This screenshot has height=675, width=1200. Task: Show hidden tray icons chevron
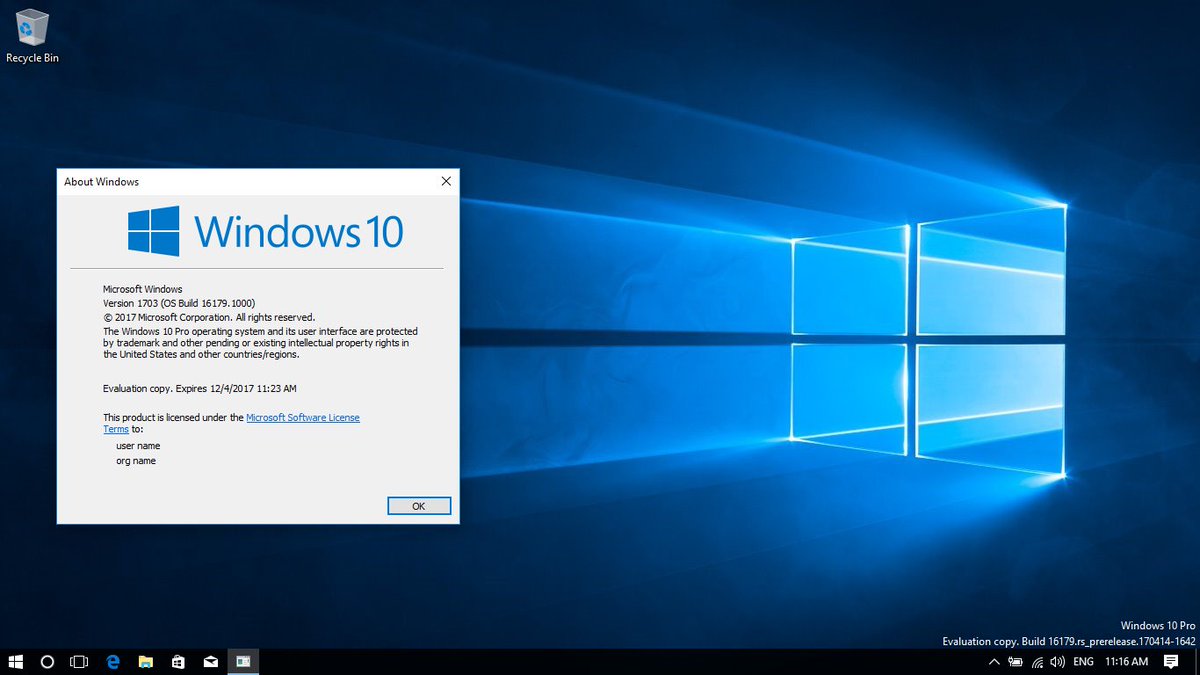click(x=994, y=662)
